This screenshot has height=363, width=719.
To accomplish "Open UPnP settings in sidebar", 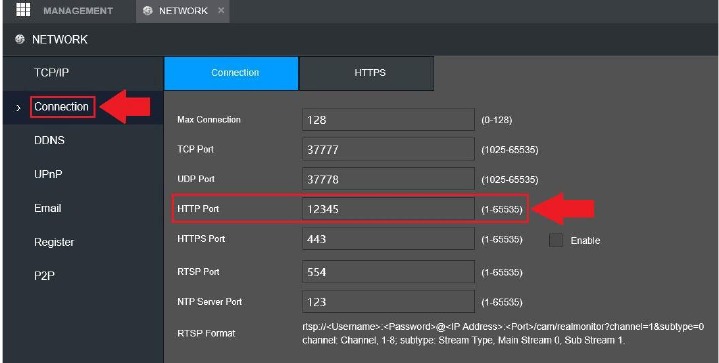I will click(x=48, y=174).
